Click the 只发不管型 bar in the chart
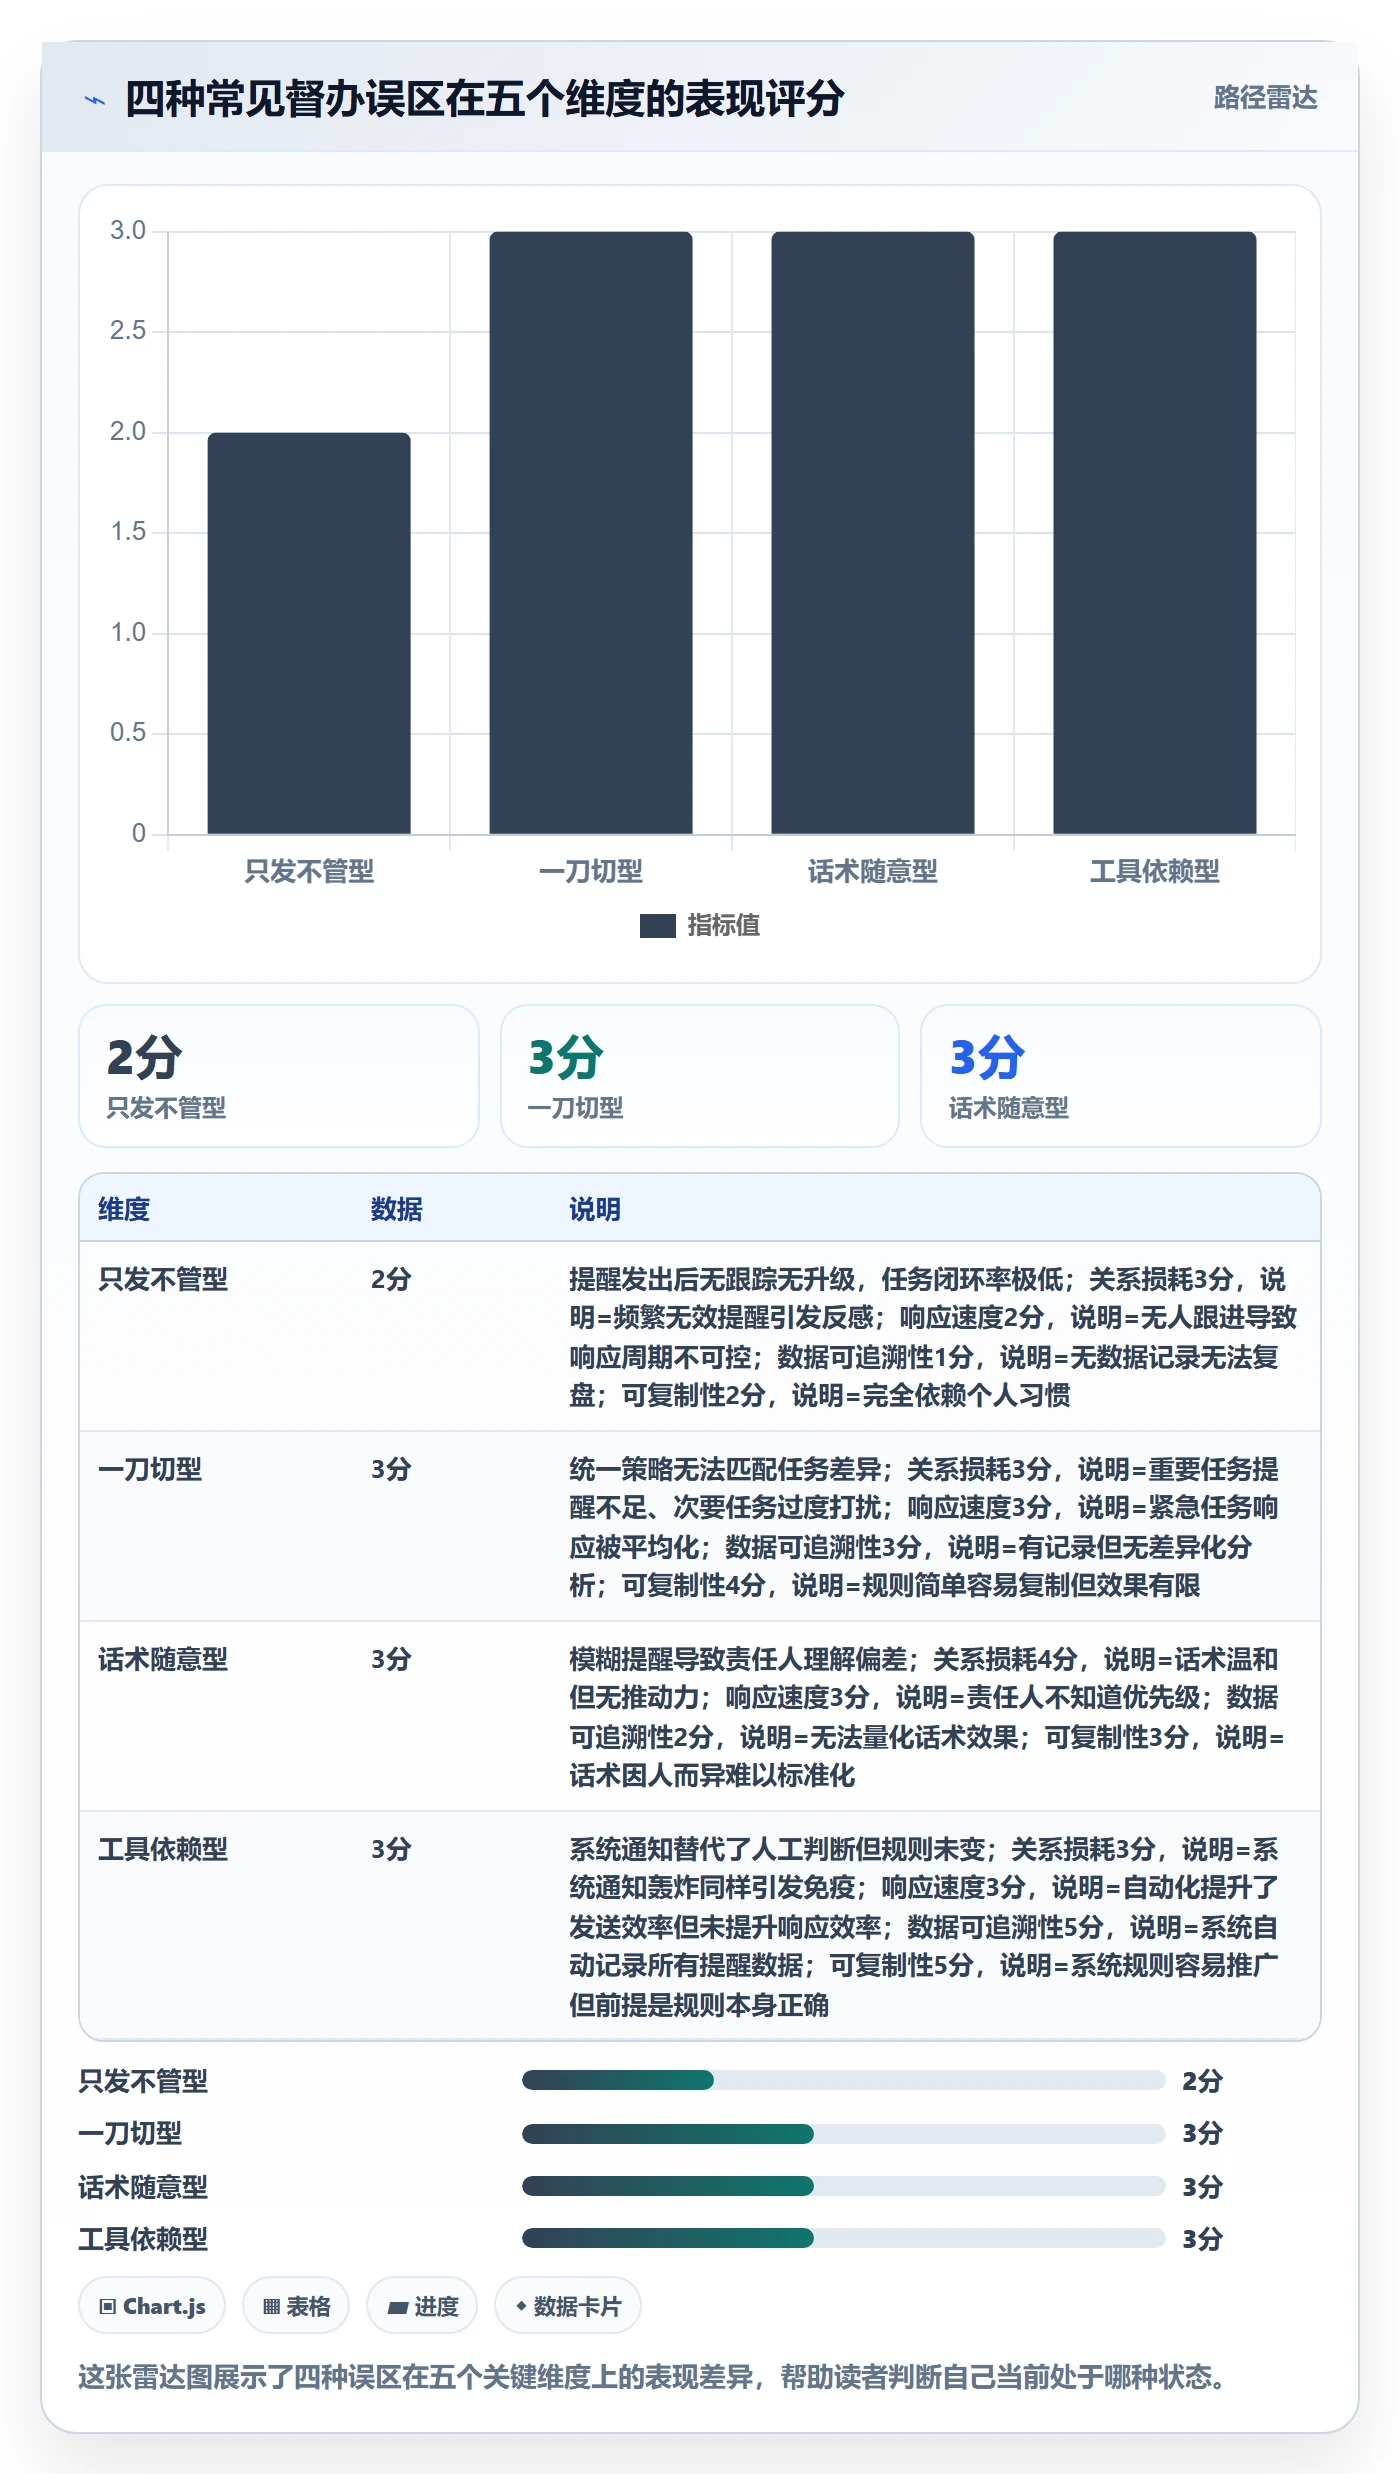The image size is (1400, 2474). click(309, 633)
